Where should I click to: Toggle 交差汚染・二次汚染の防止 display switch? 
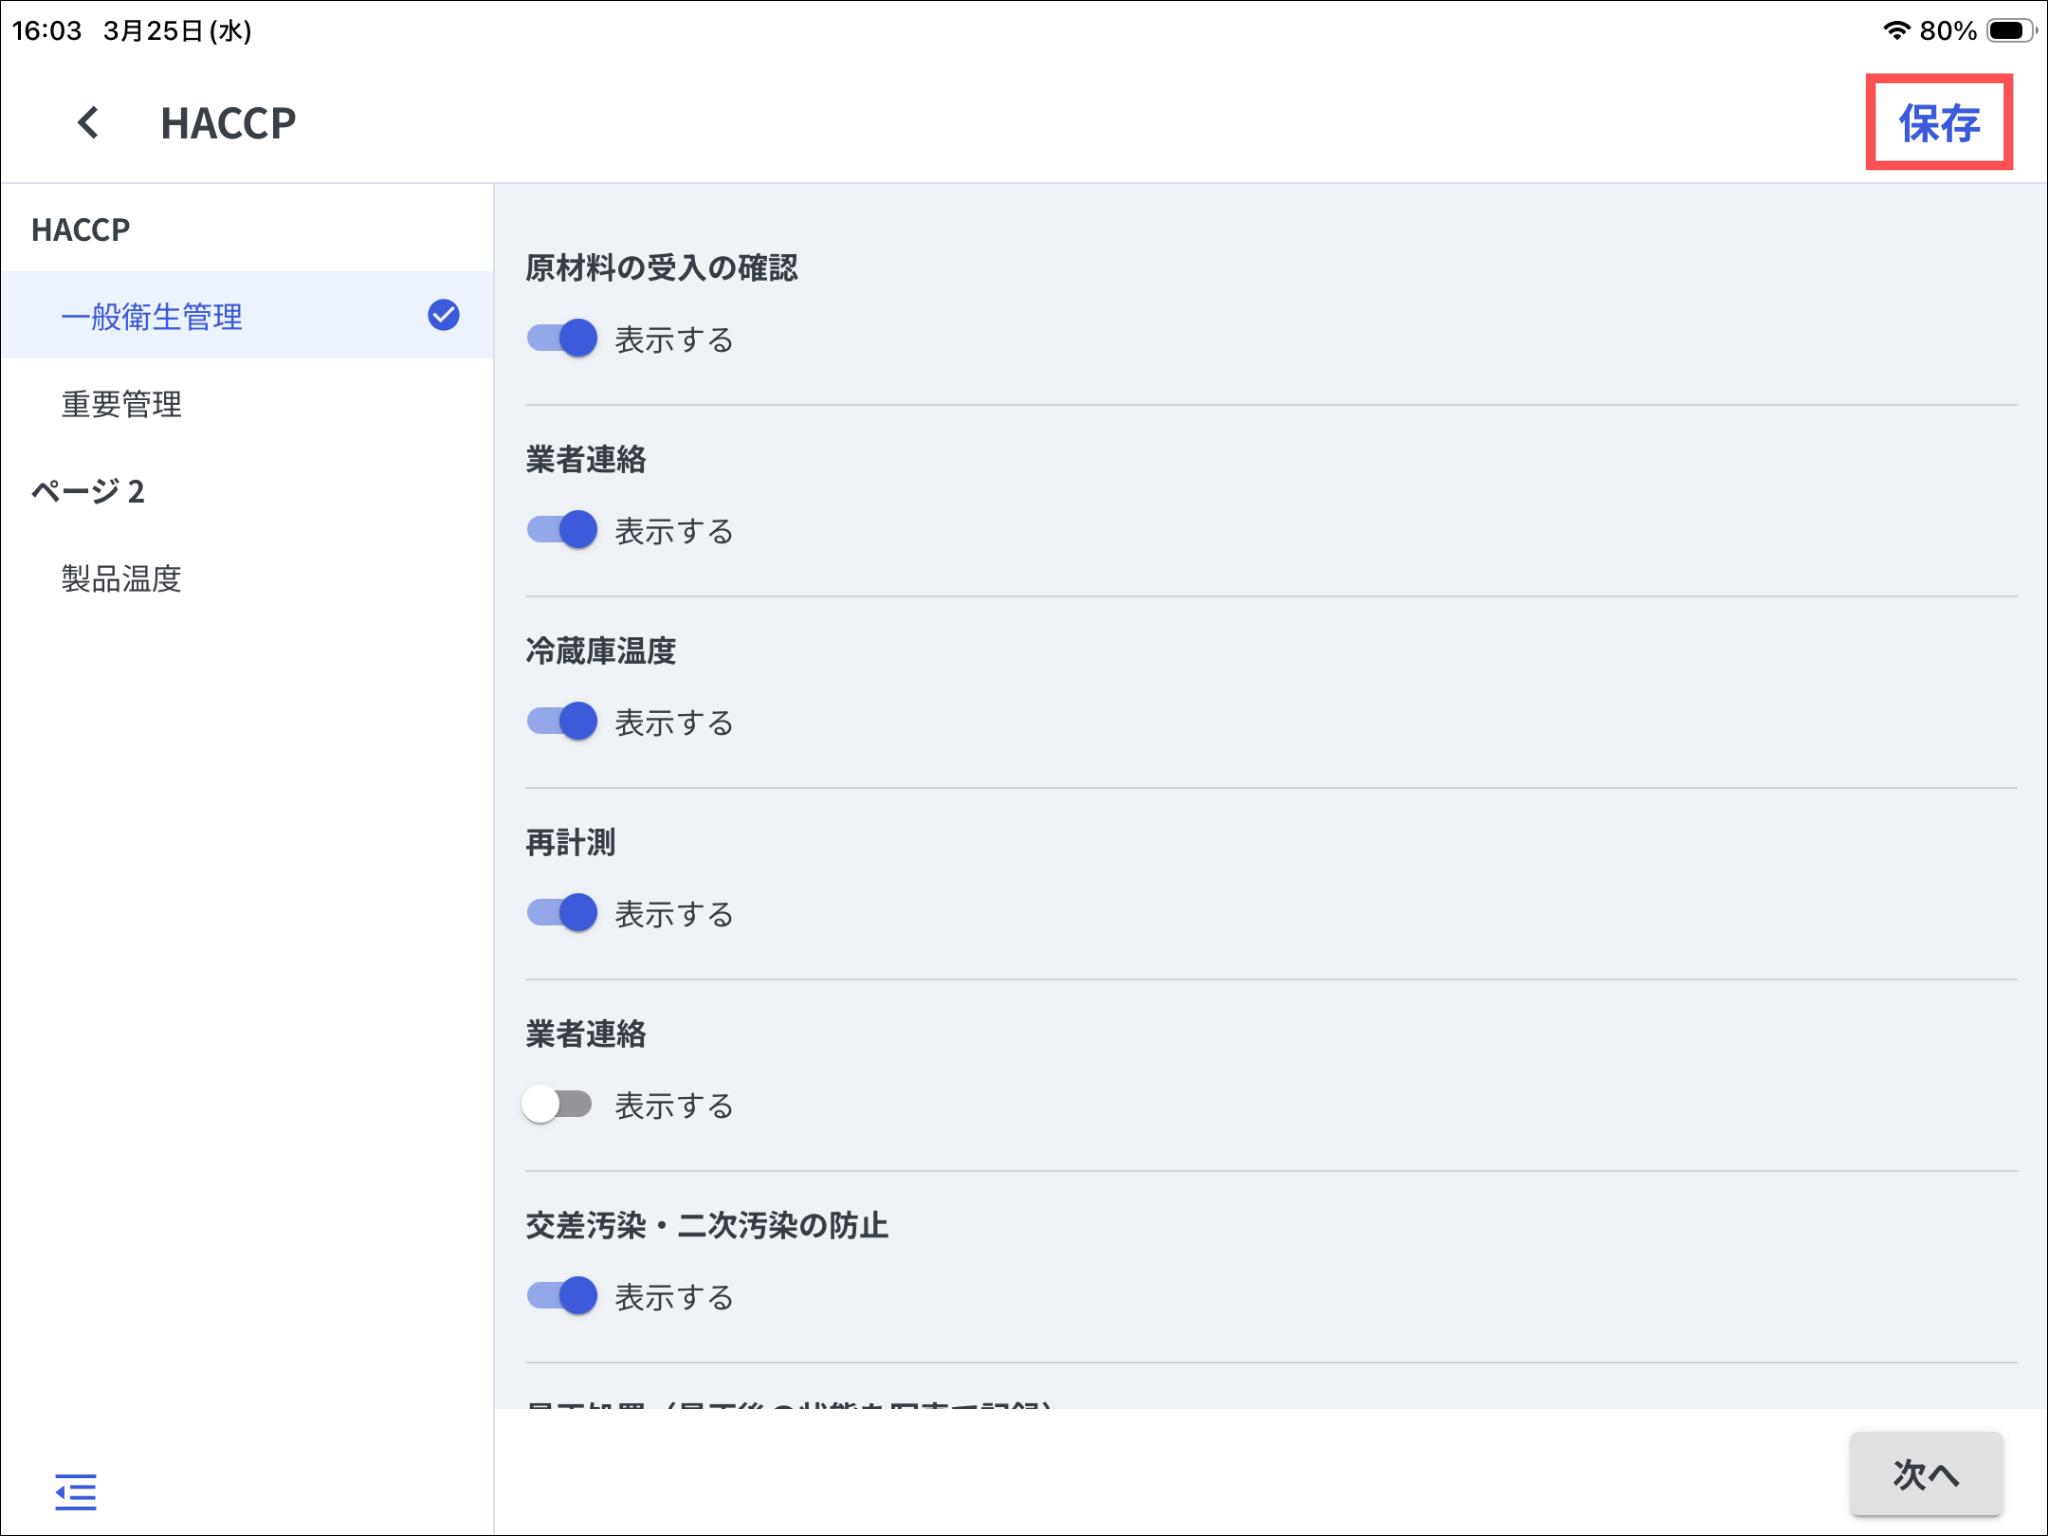coord(562,1296)
